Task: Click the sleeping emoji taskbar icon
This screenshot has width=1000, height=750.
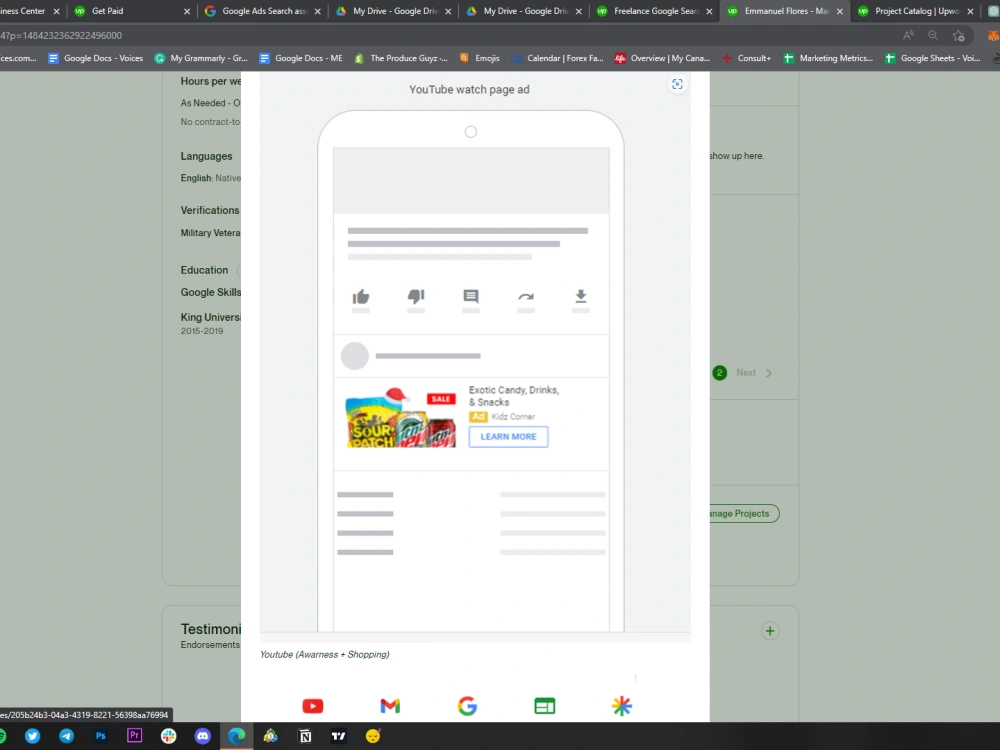Action: (x=373, y=736)
